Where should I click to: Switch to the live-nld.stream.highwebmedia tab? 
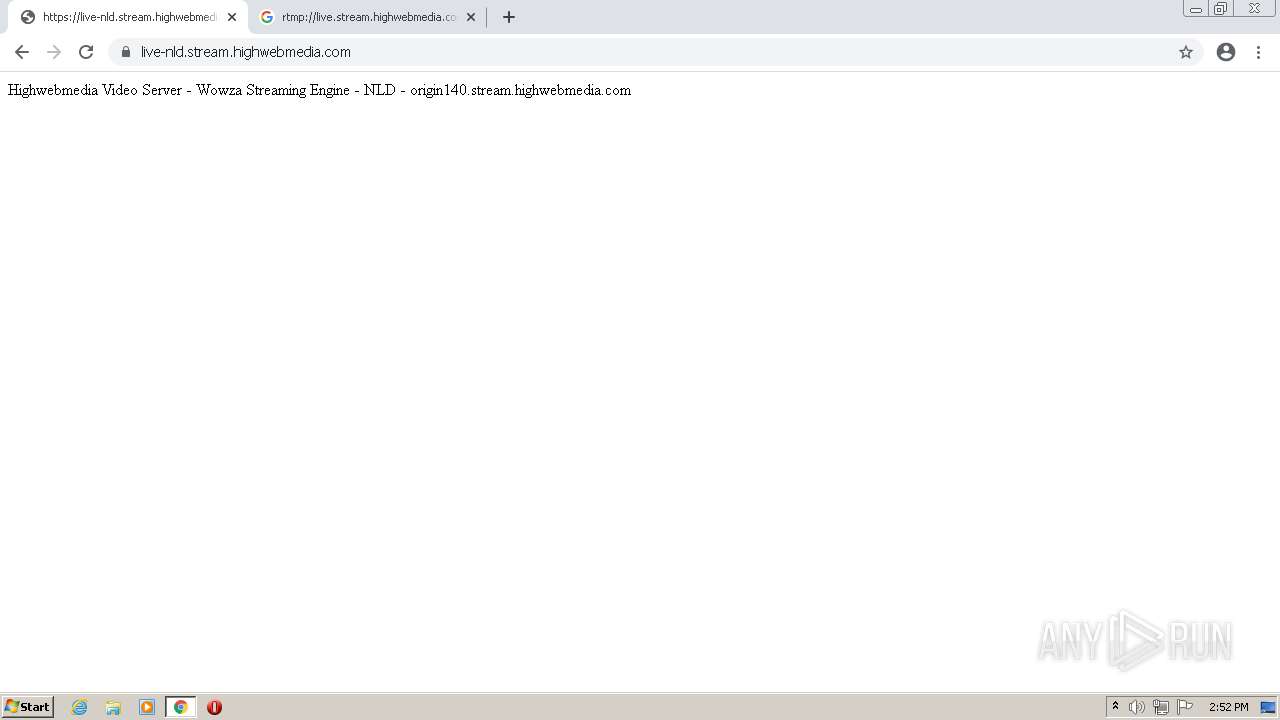click(x=128, y=17)
